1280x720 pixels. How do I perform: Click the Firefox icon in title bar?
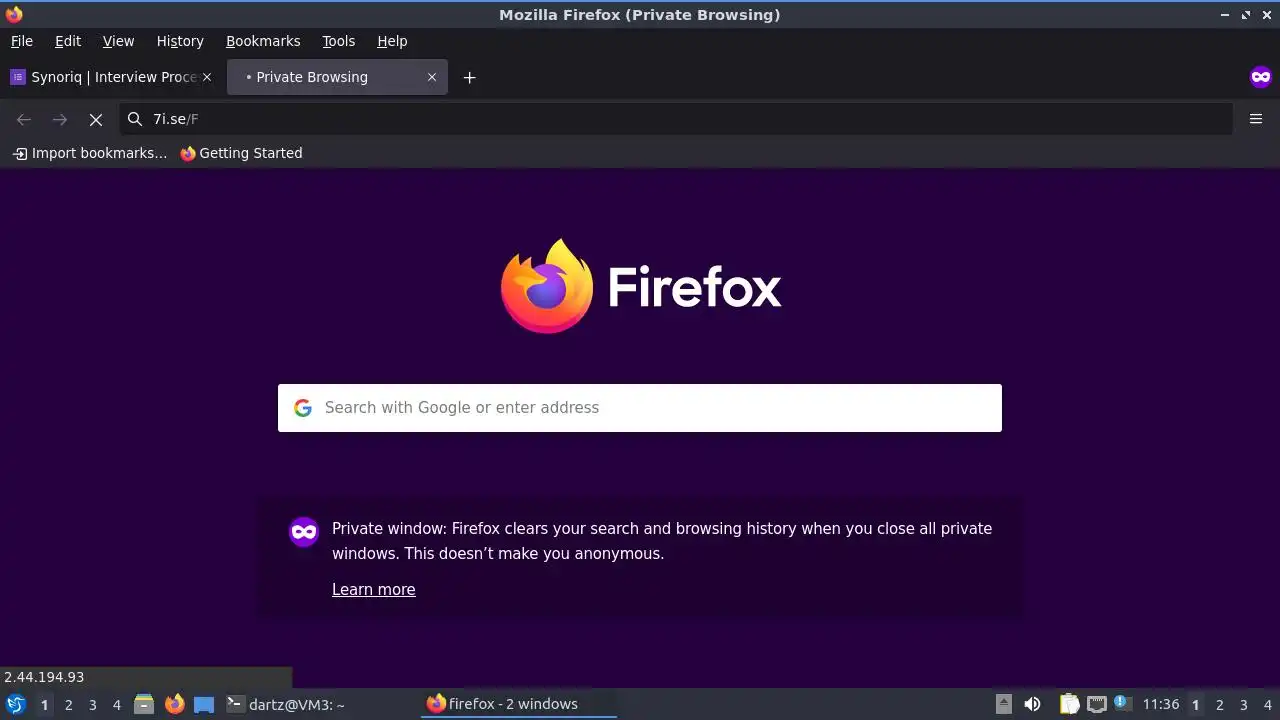(x=14, y=14)
